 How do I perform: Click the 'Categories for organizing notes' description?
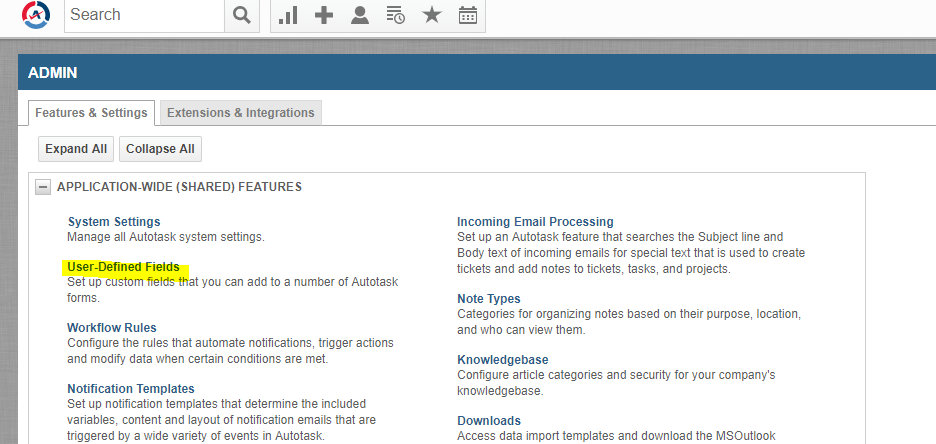[629, 322]
